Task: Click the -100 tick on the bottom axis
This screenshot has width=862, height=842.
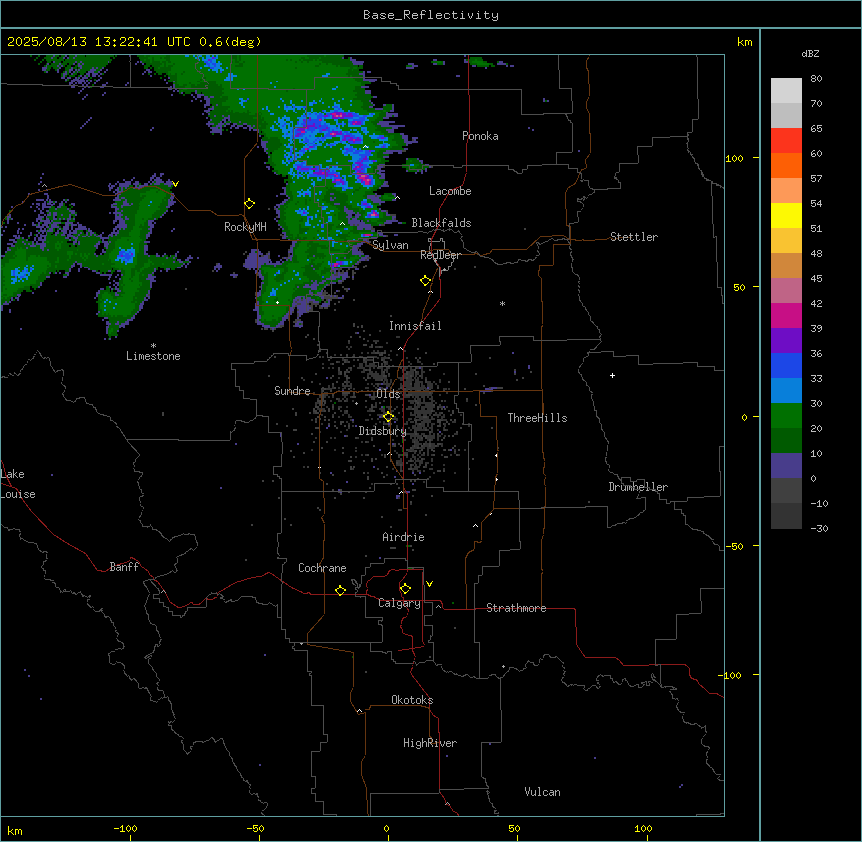Action: 125,828
